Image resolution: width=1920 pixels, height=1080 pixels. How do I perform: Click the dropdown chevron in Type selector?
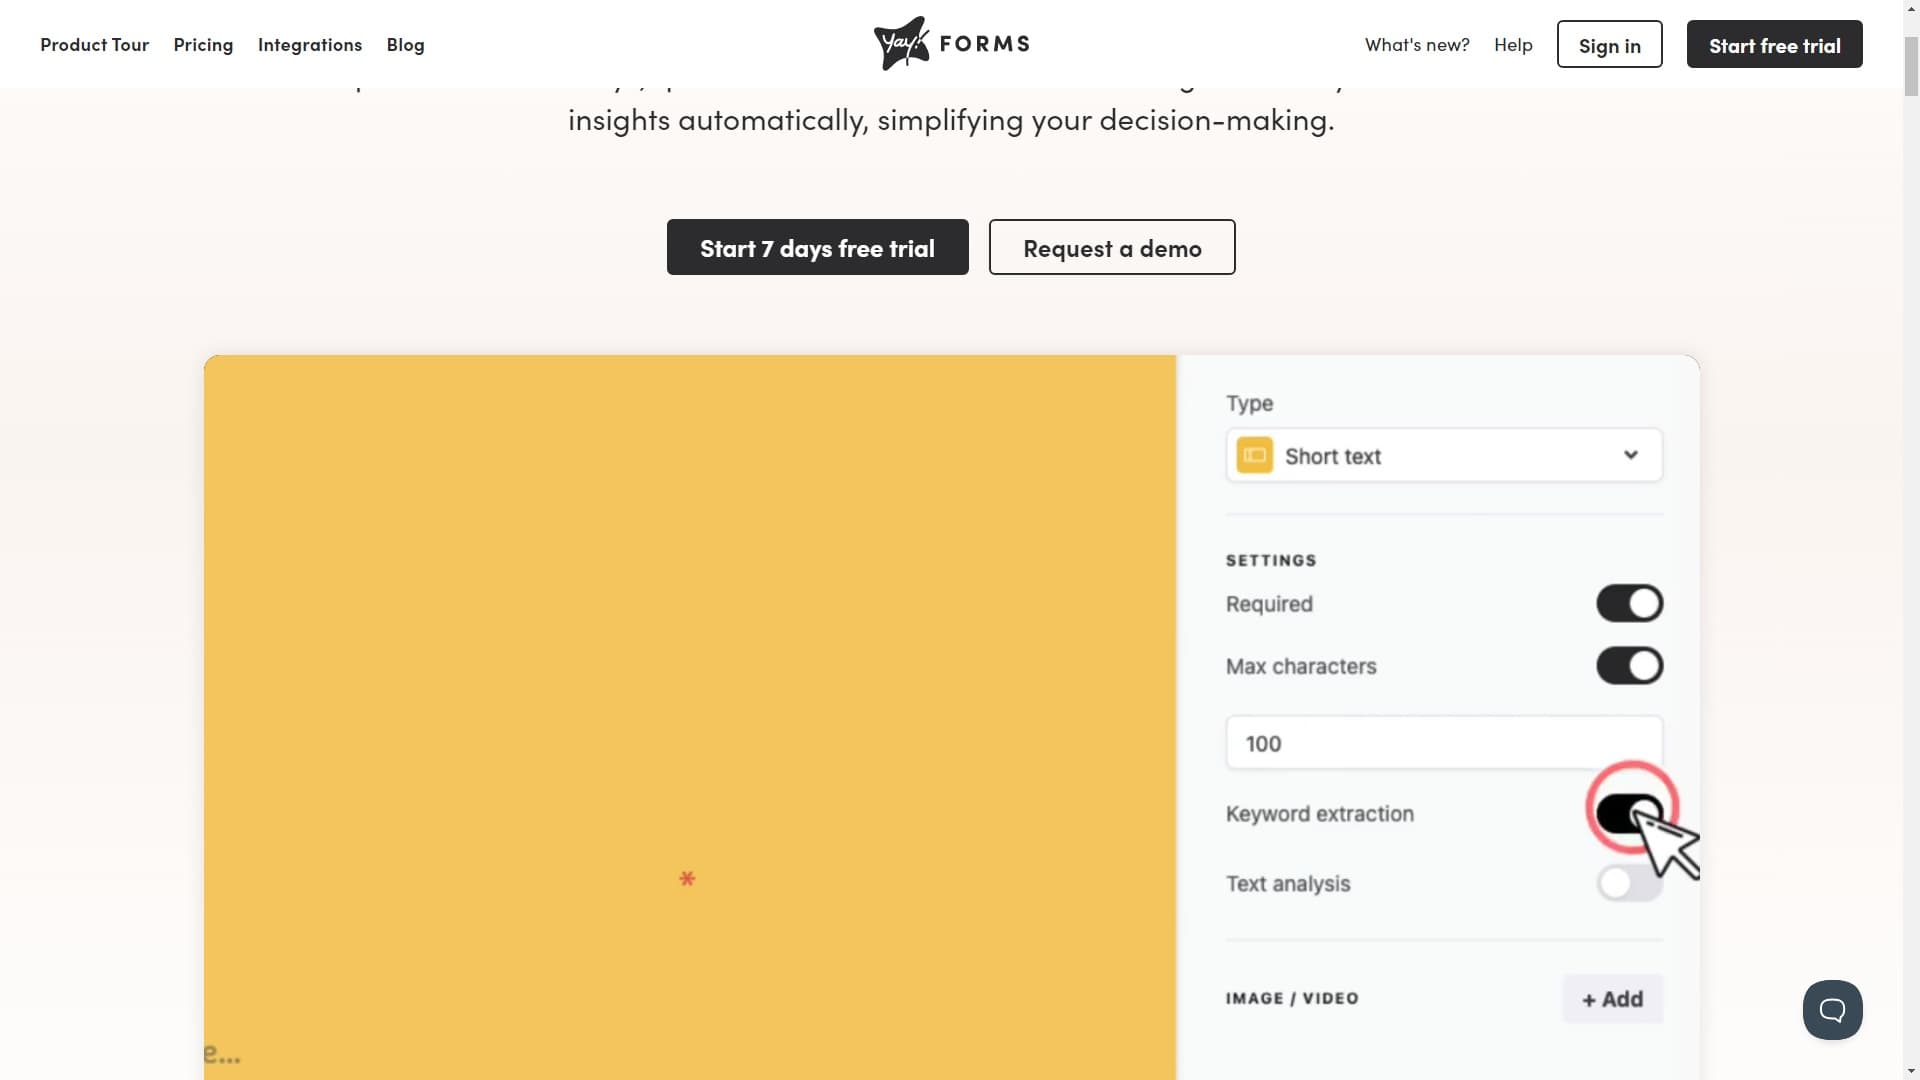tap(1630, 455)
